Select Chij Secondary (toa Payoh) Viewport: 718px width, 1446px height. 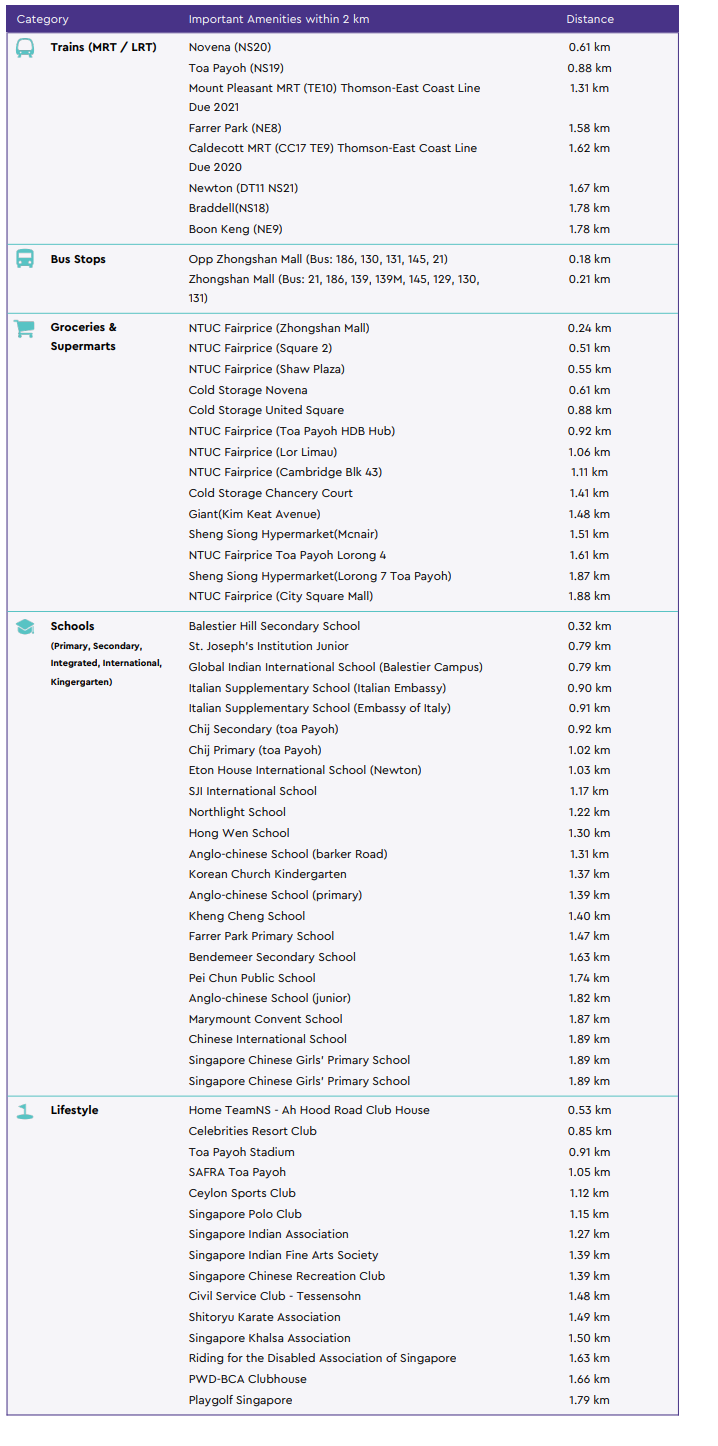[264, 729]
